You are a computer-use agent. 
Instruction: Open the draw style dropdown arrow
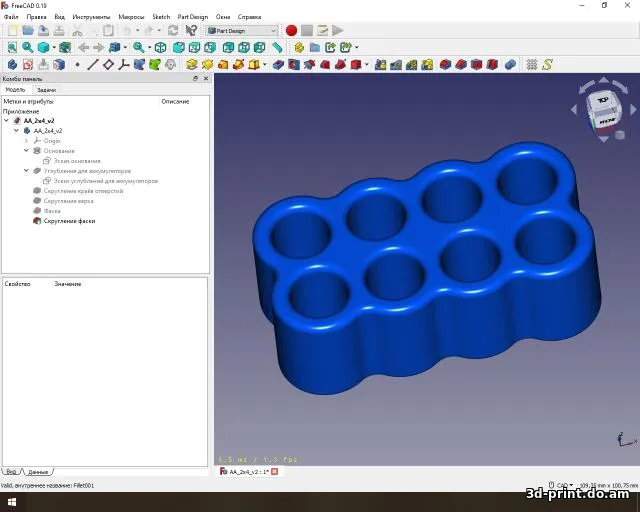[x=54, y=47]
